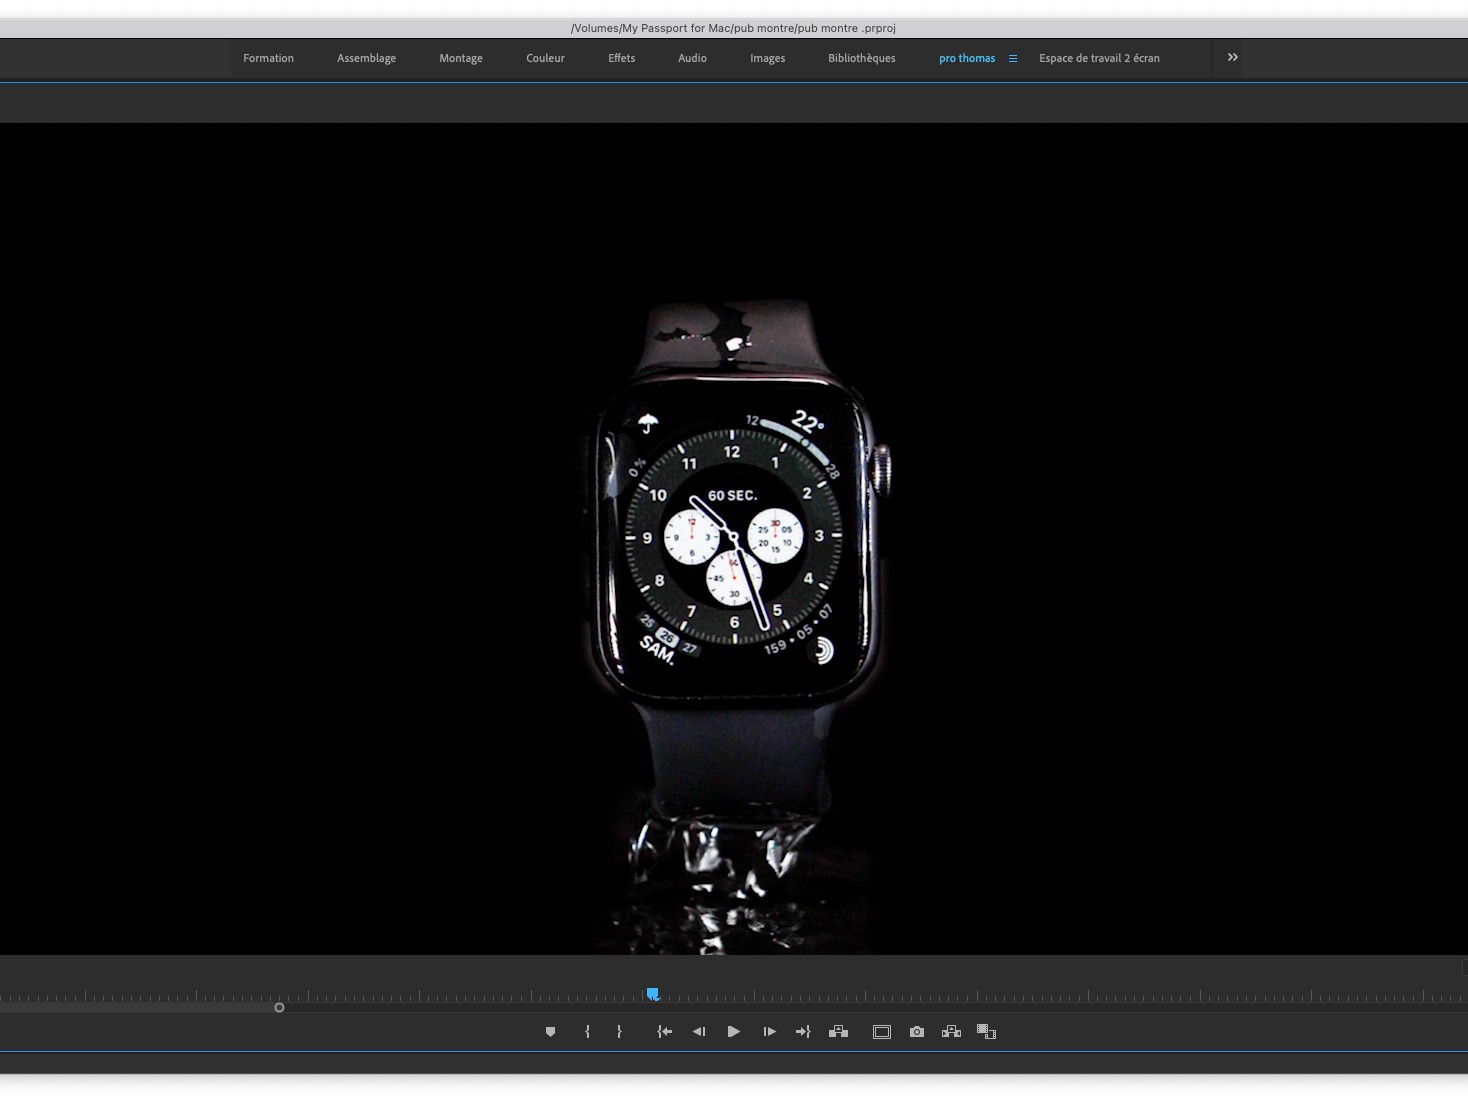The height and width of the screenshot is (1101, 1468).
Task: Expand the workspace overflow chevrons
Action: coord(1233,57)
